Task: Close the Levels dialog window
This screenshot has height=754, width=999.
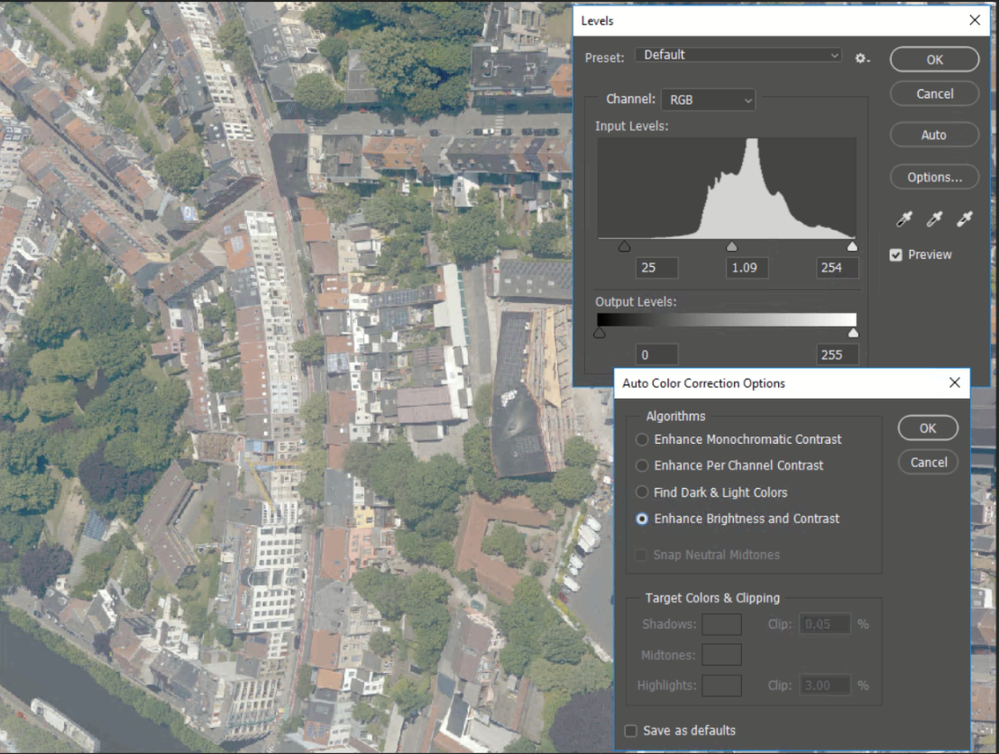Action: [975, 20]
